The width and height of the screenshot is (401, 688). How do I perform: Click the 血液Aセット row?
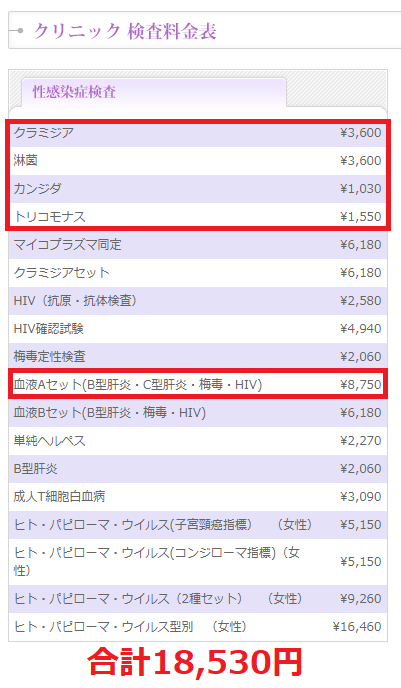point(198,385)
